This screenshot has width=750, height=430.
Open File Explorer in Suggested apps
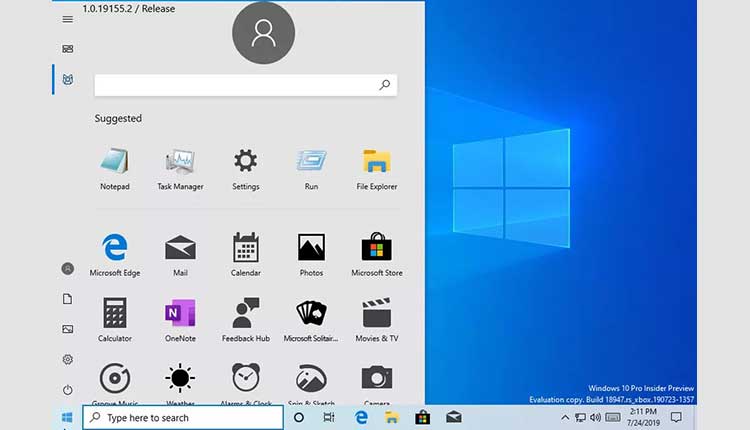click(x=376, y=169)
